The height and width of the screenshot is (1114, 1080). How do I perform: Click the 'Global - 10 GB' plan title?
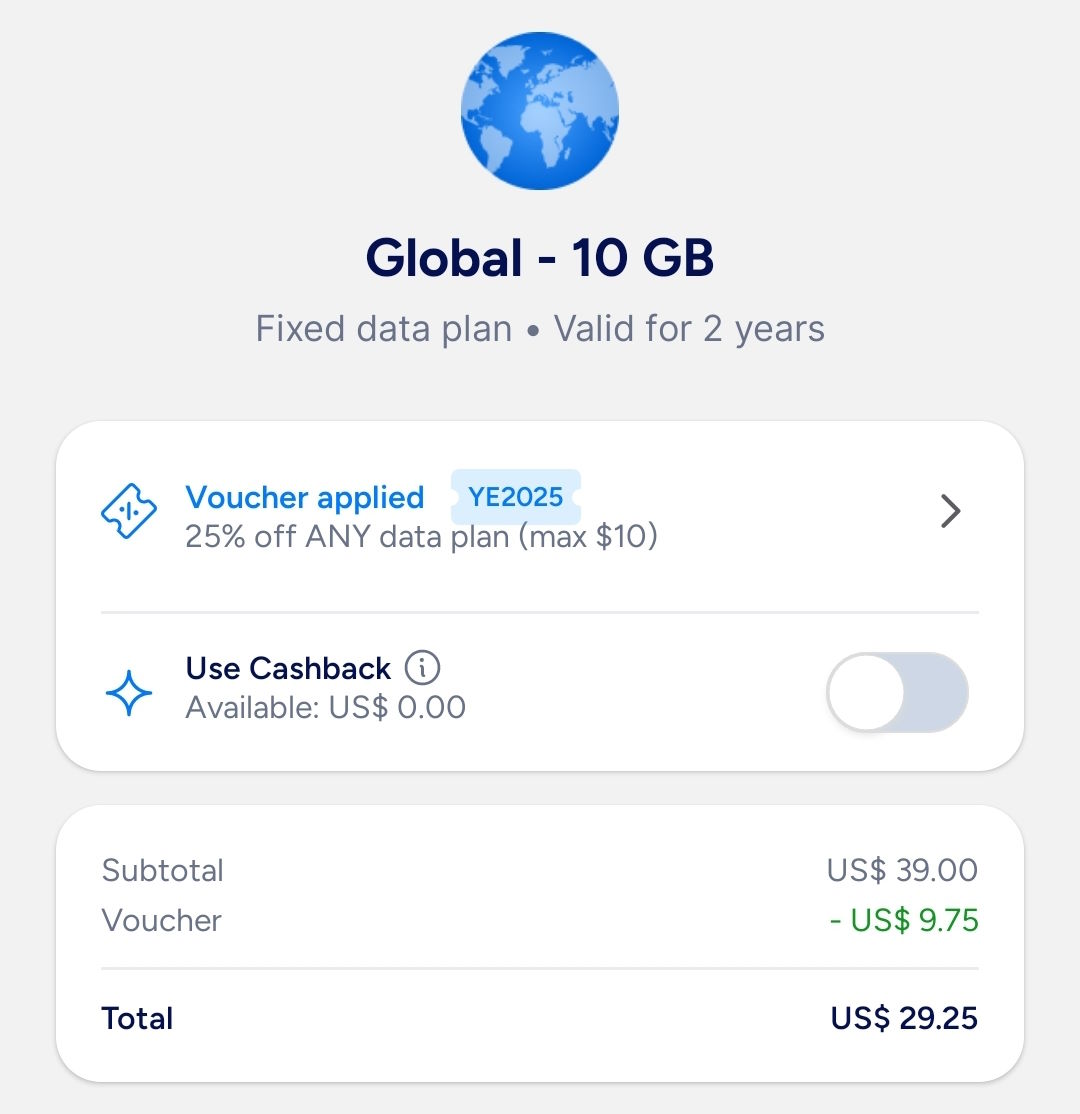point(540,258)
